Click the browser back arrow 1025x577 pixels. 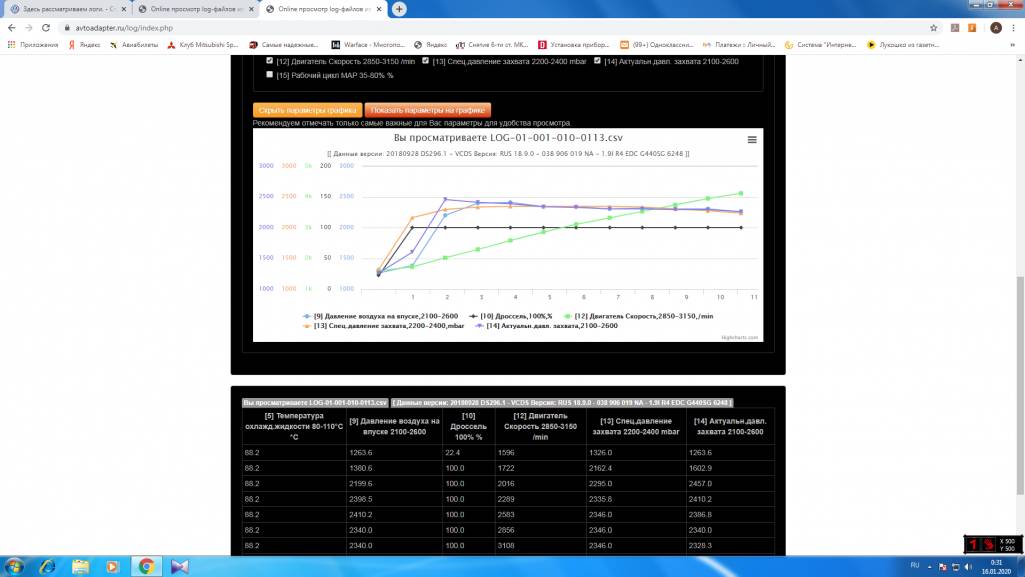(10, 28)
